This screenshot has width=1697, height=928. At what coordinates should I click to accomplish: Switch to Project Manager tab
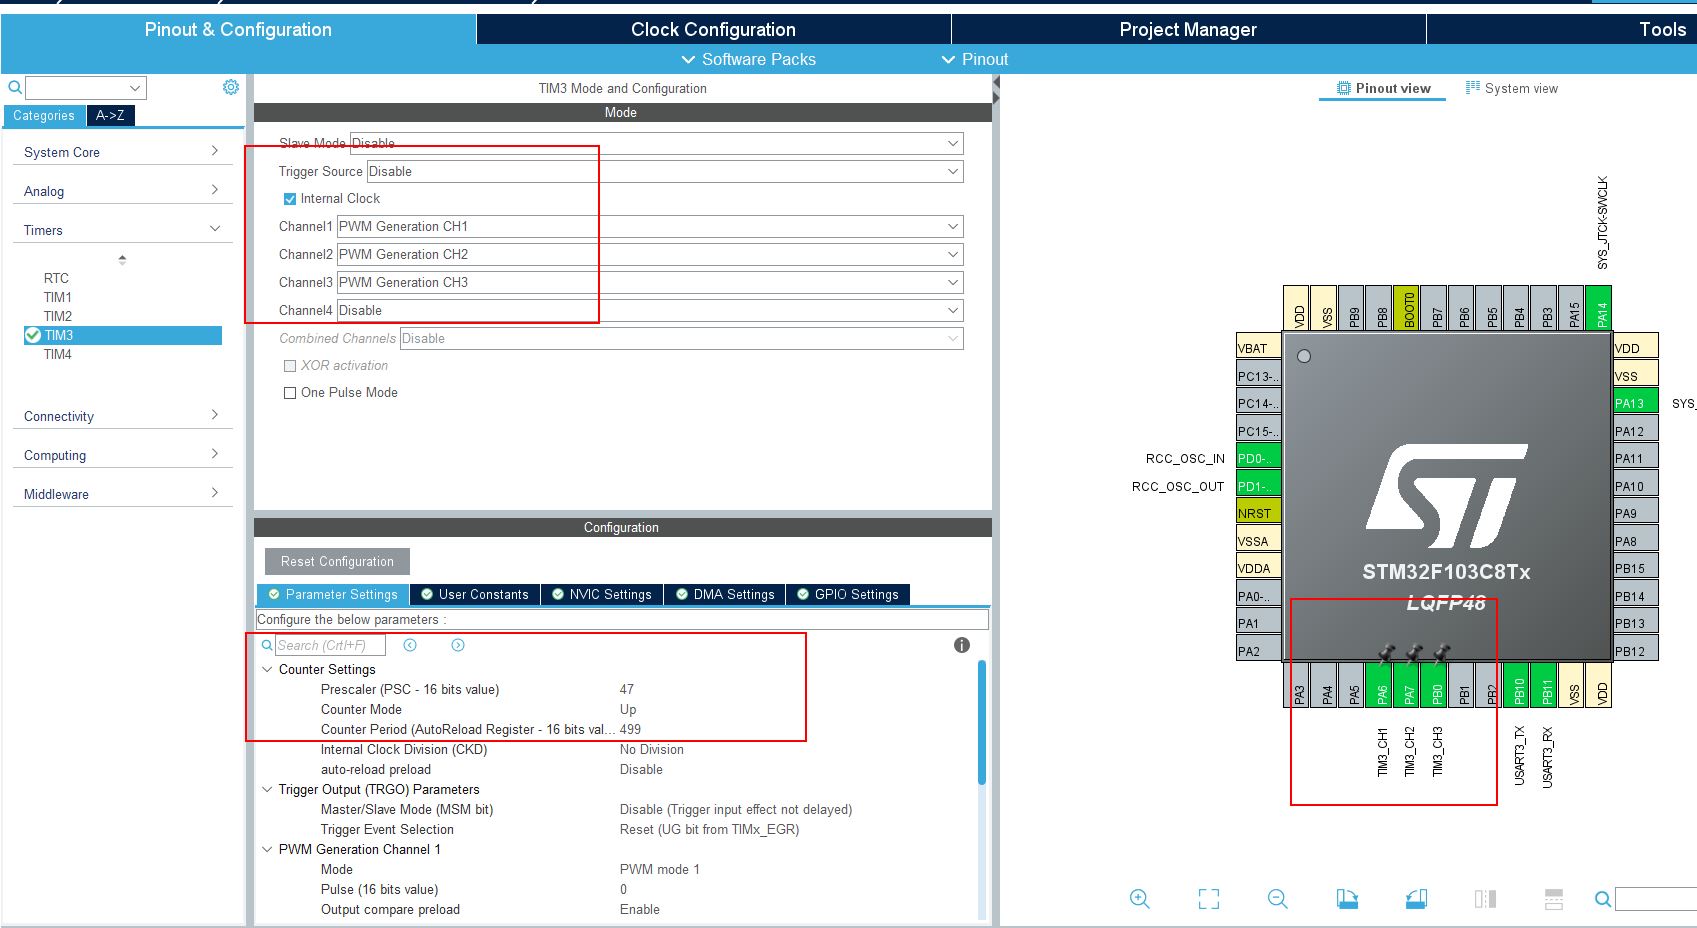1188,29
